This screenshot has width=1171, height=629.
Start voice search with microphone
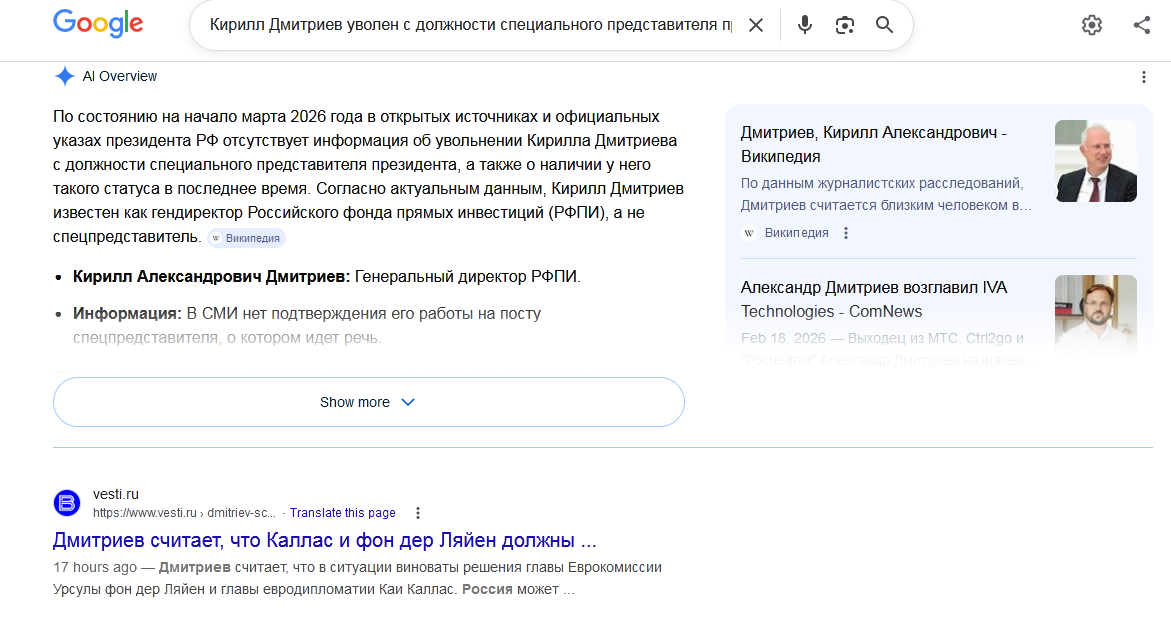tap(805, 25)
